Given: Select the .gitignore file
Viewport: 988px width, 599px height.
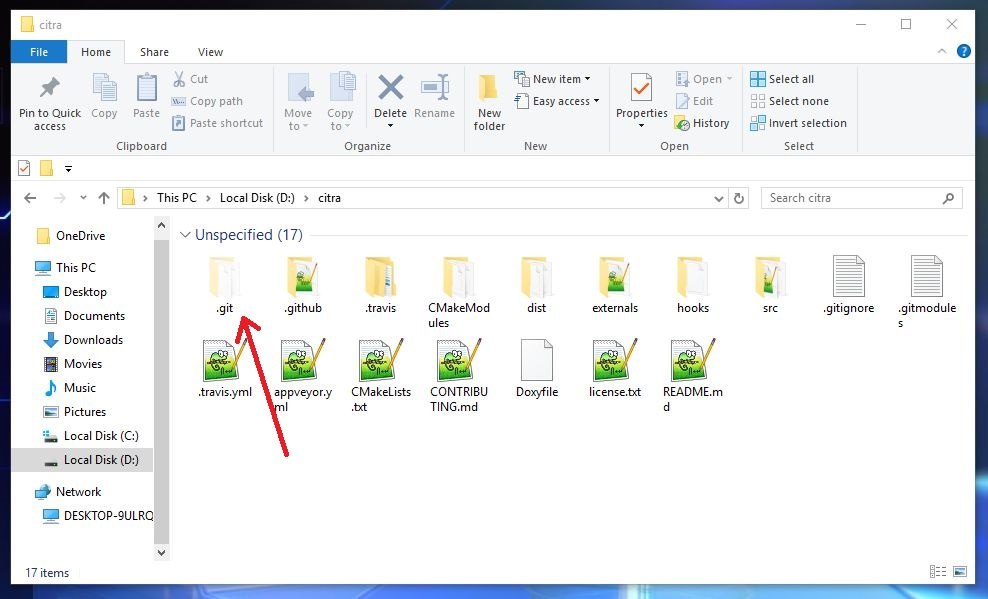Looking at the screenshot, I should pos(848,285).
